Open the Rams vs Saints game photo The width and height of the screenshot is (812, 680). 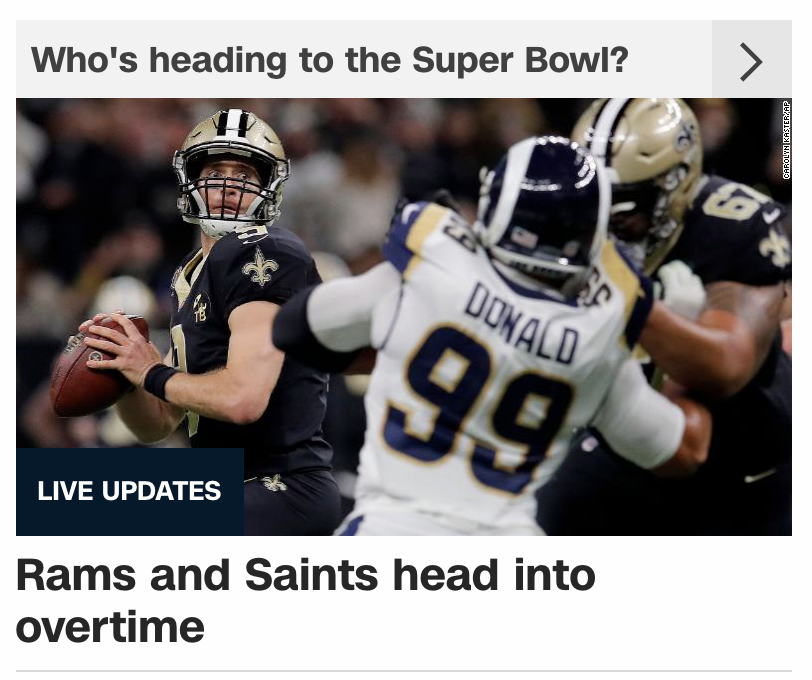click(x=404, y=316)
